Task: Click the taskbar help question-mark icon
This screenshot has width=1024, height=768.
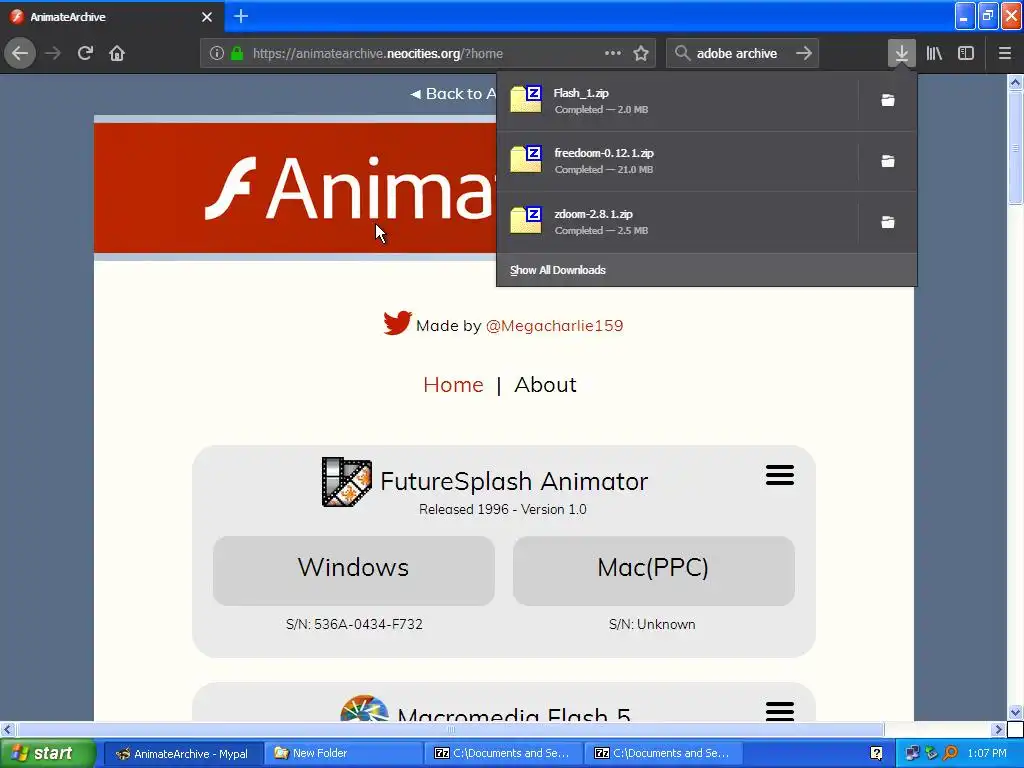Action: click(876, 754)
